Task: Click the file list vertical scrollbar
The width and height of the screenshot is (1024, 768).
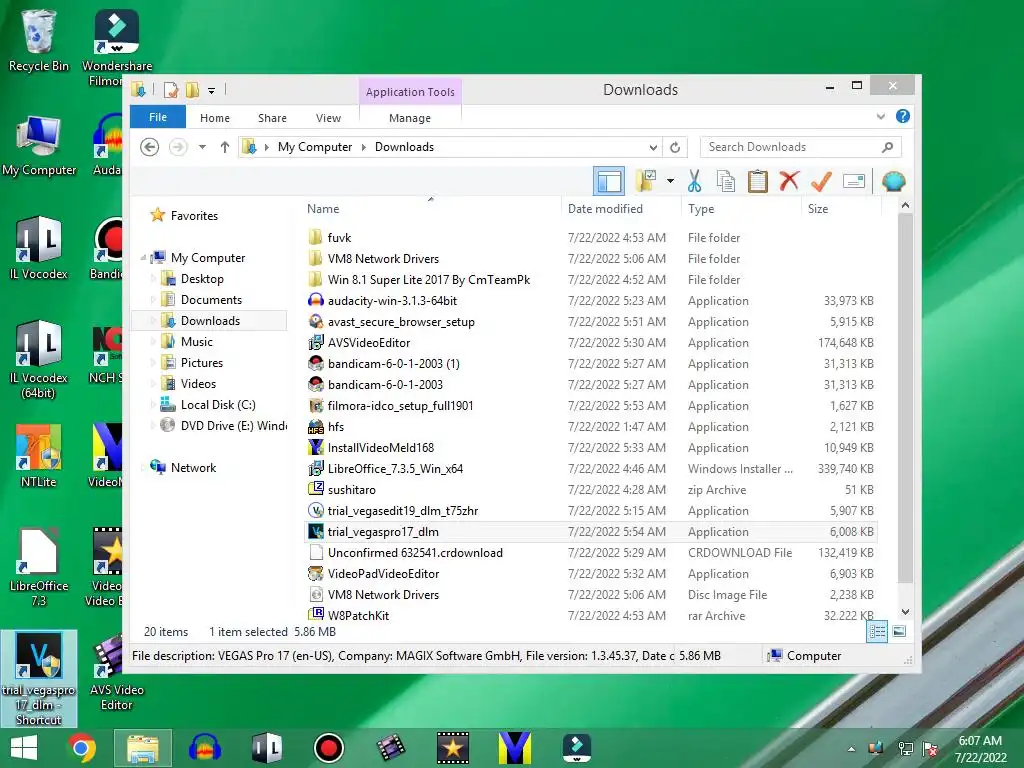Action: point(905,398)
